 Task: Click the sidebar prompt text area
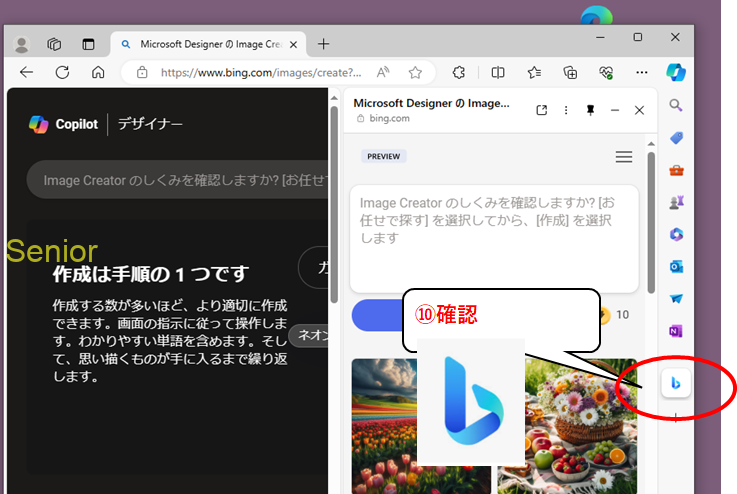click(x=494, y=239)
